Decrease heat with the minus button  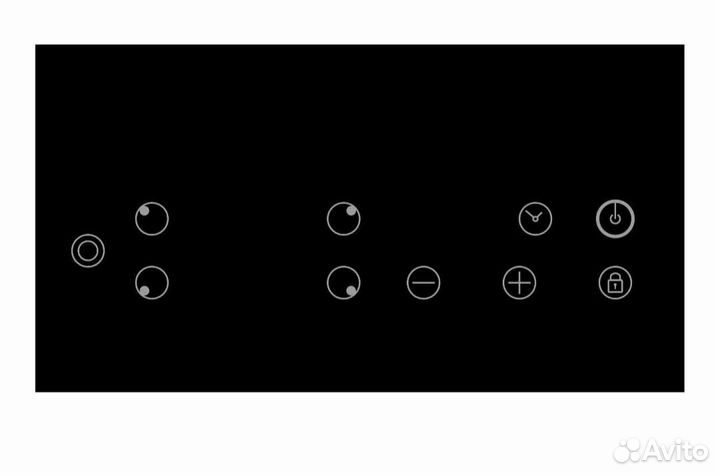[x=423, y=282]
